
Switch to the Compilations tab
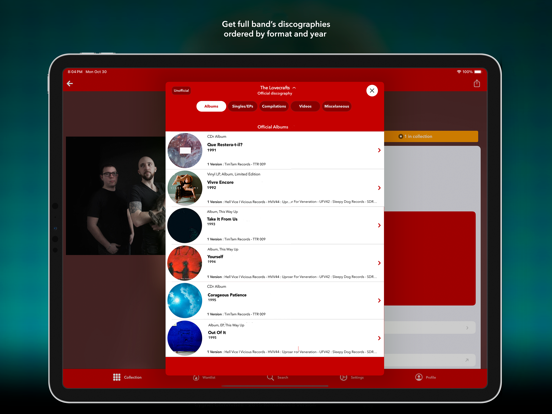[x=274, y=106]
